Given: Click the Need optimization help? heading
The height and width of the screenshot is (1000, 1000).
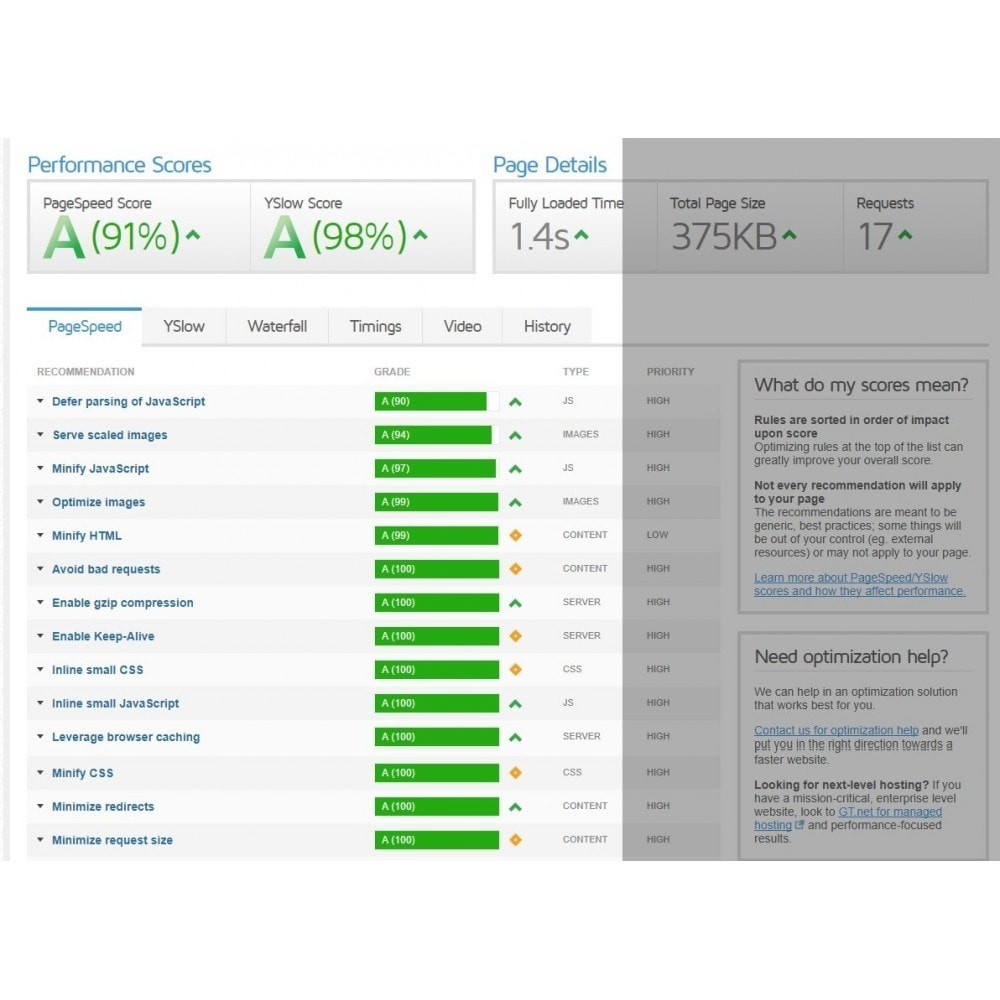Looking at the screenshot, I should point(851,657).
